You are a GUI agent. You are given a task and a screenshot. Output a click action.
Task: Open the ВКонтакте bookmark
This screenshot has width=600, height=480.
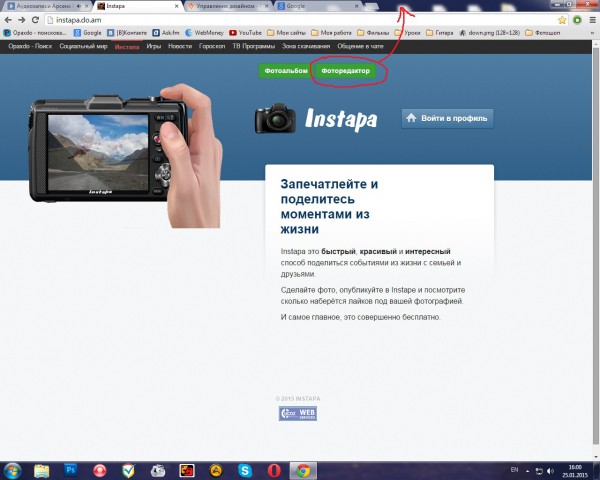tap(127, 33)
